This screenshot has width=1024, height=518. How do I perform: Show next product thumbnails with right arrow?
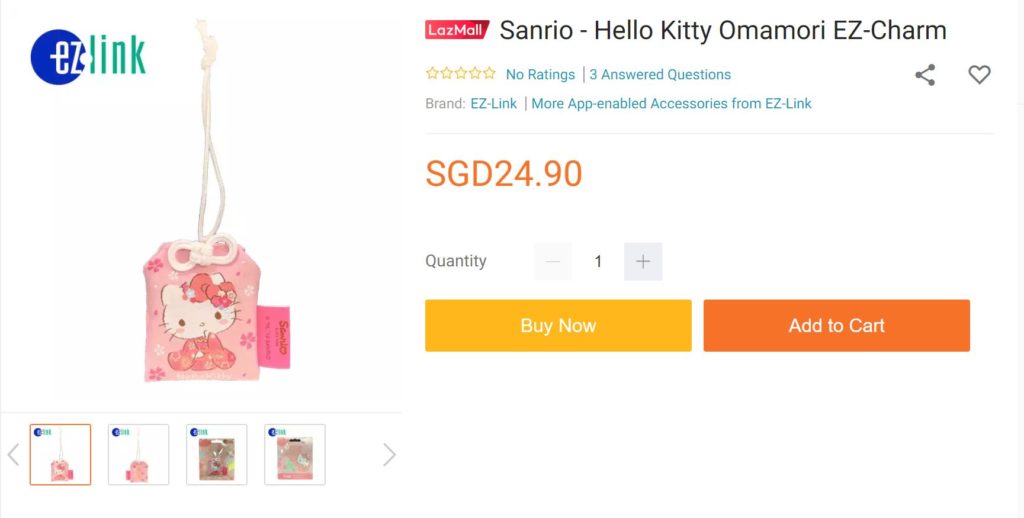(x=389, y=455)
